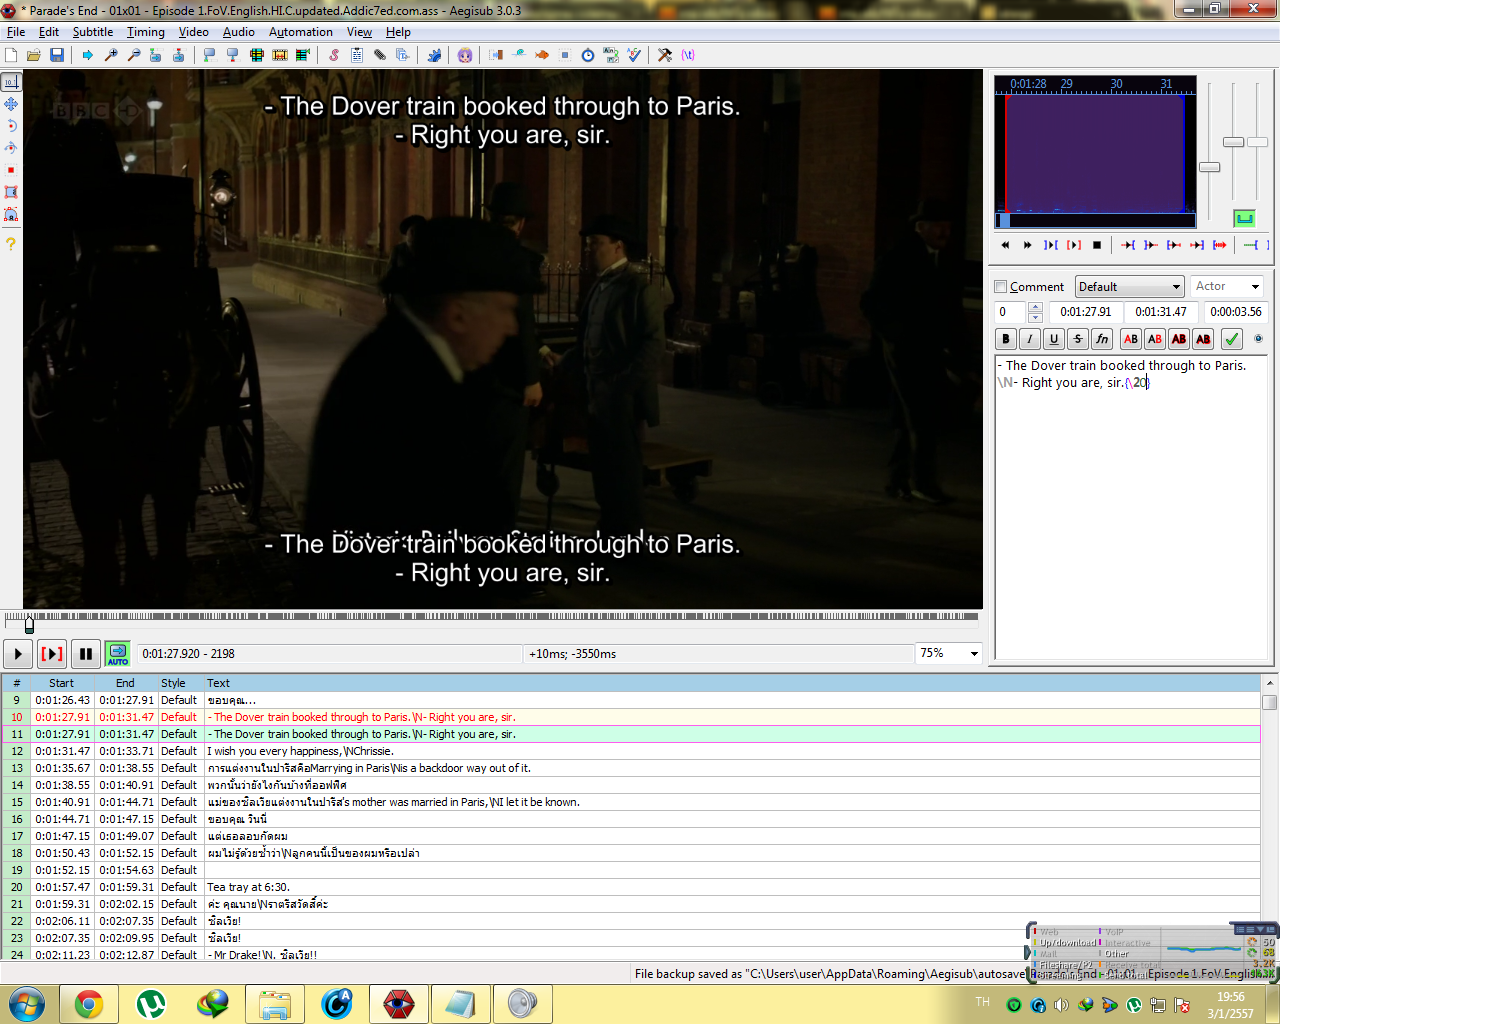
Task: Toggle the Comment checkbox
Action: click(x=1001, y=287)
